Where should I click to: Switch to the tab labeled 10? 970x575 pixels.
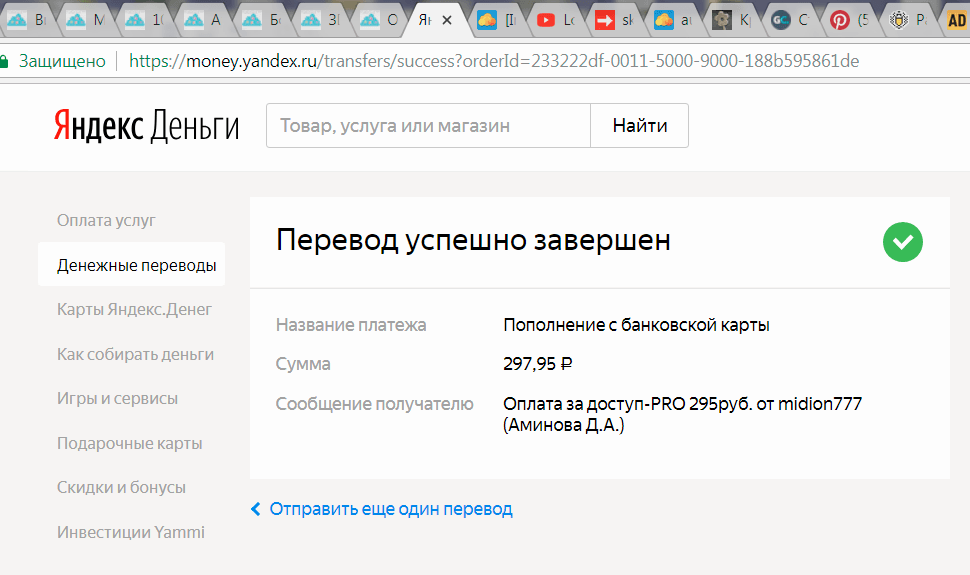click(x=144, y=20)
